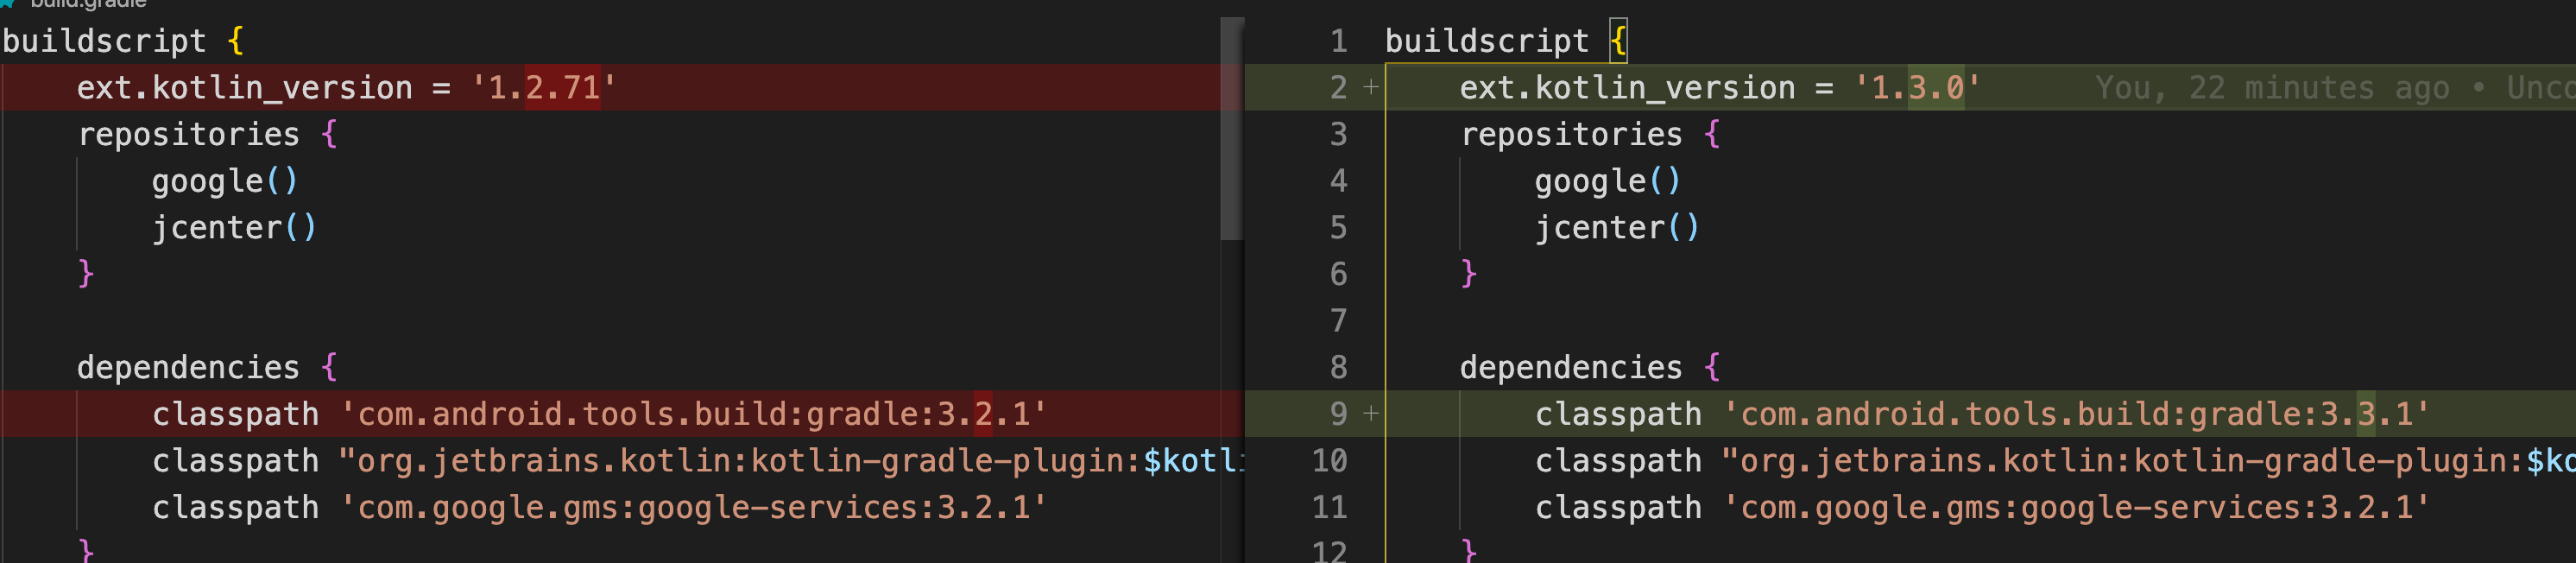
Task: Click 'dependencies' in left pane
Action: click(188, 367)
